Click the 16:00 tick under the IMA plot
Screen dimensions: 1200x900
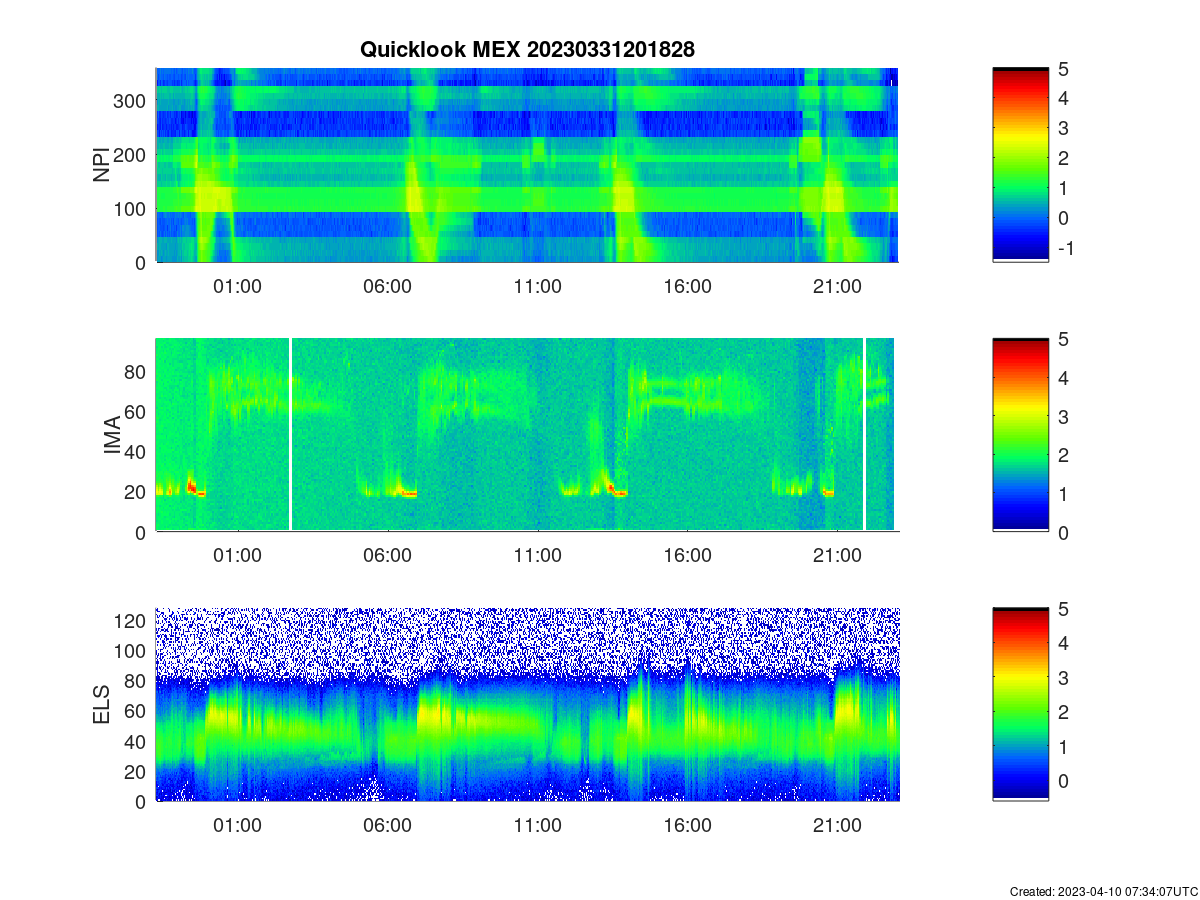687,556
